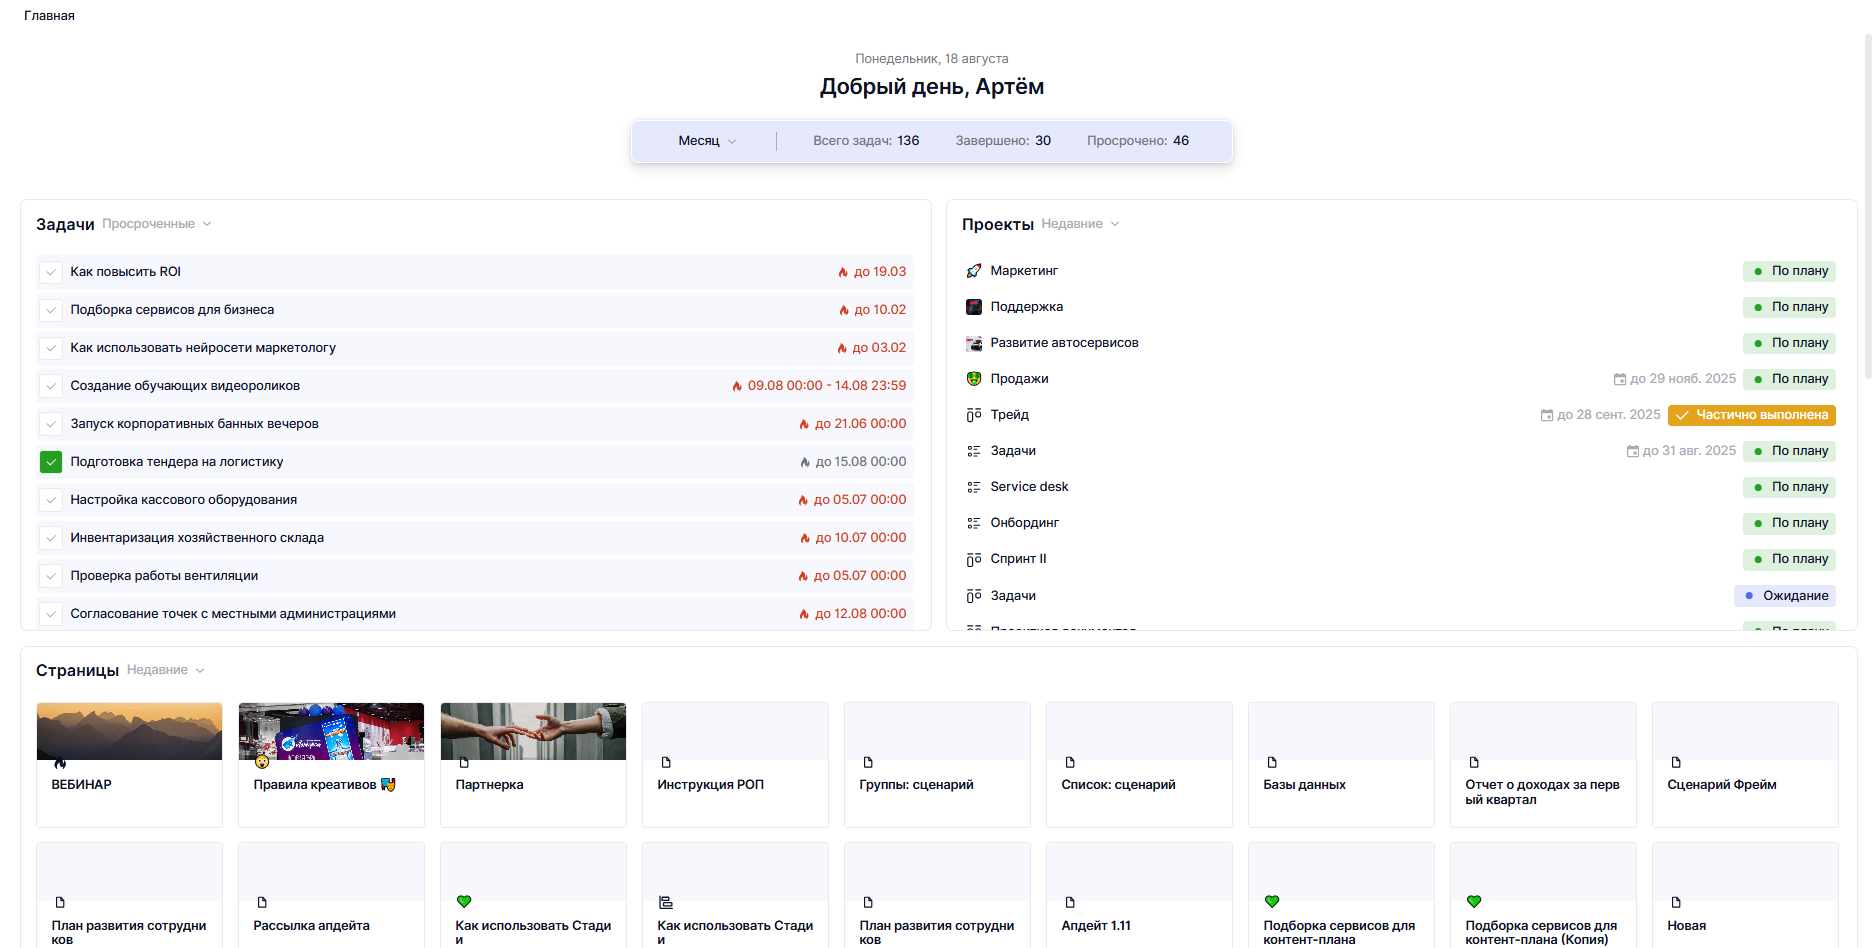Image resolution: width=1872 pixels, height=948 pixels.
Task: Click the fire icon for Как повысить ROI
Action: (843, 272)
